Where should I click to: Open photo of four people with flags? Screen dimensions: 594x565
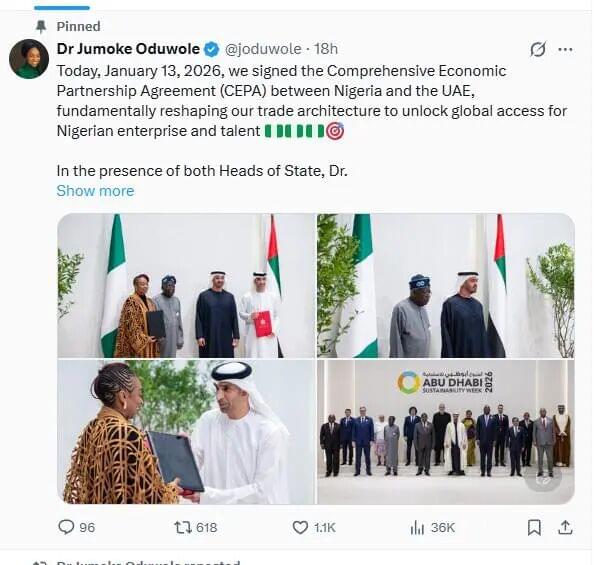(186, 285)
